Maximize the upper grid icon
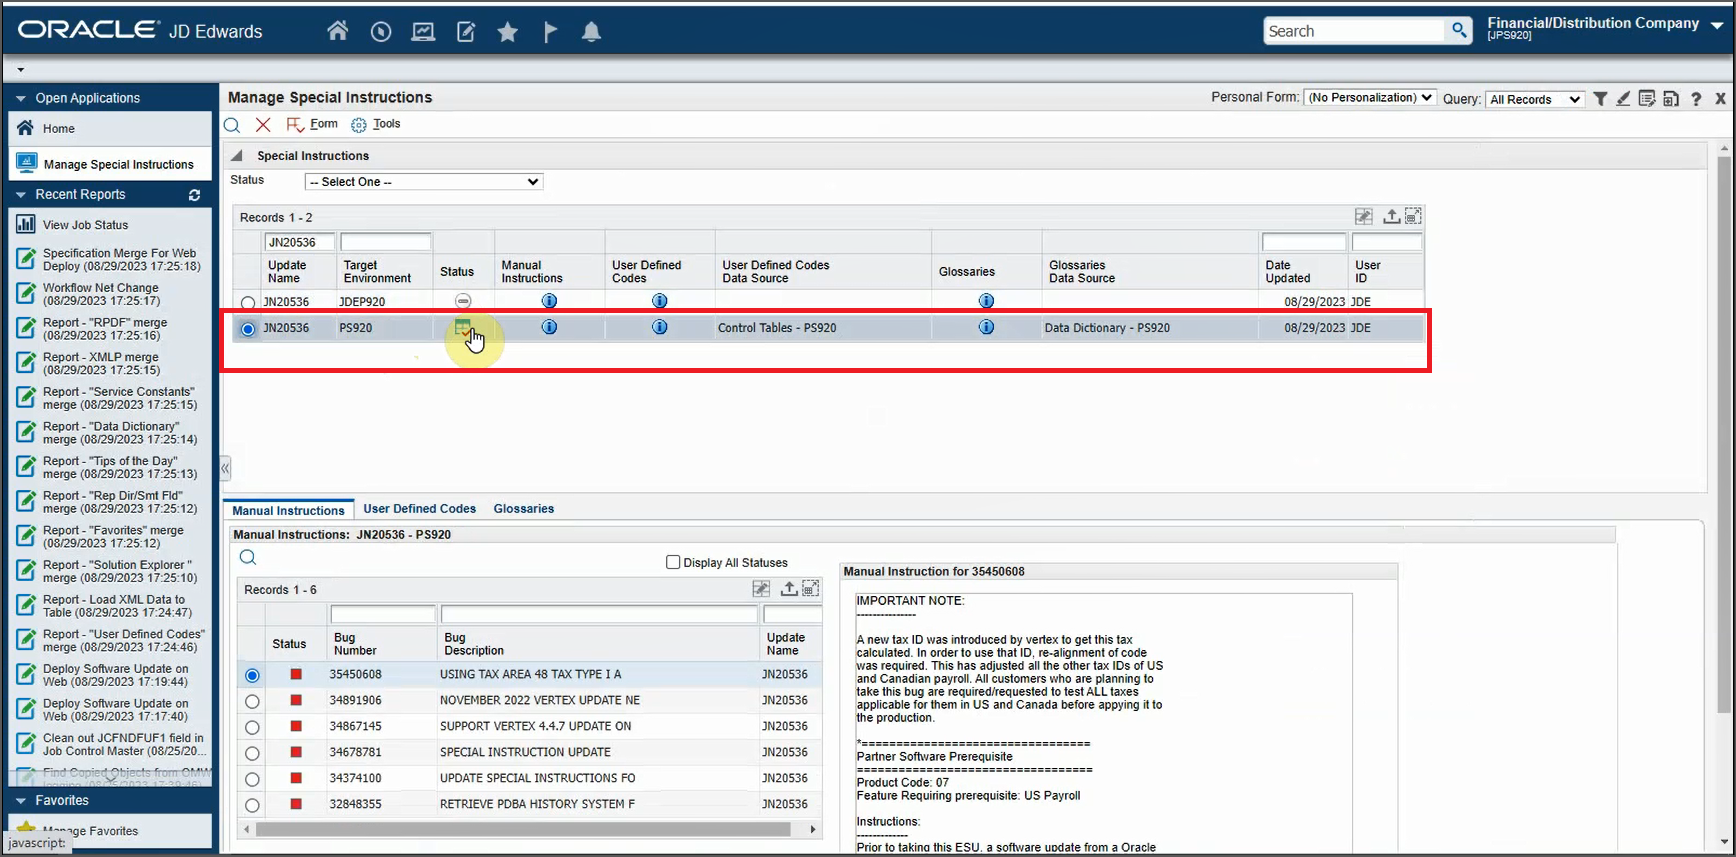Image resolution: width=1736 pixels, height=857 pixels. tap(1413, 216)
